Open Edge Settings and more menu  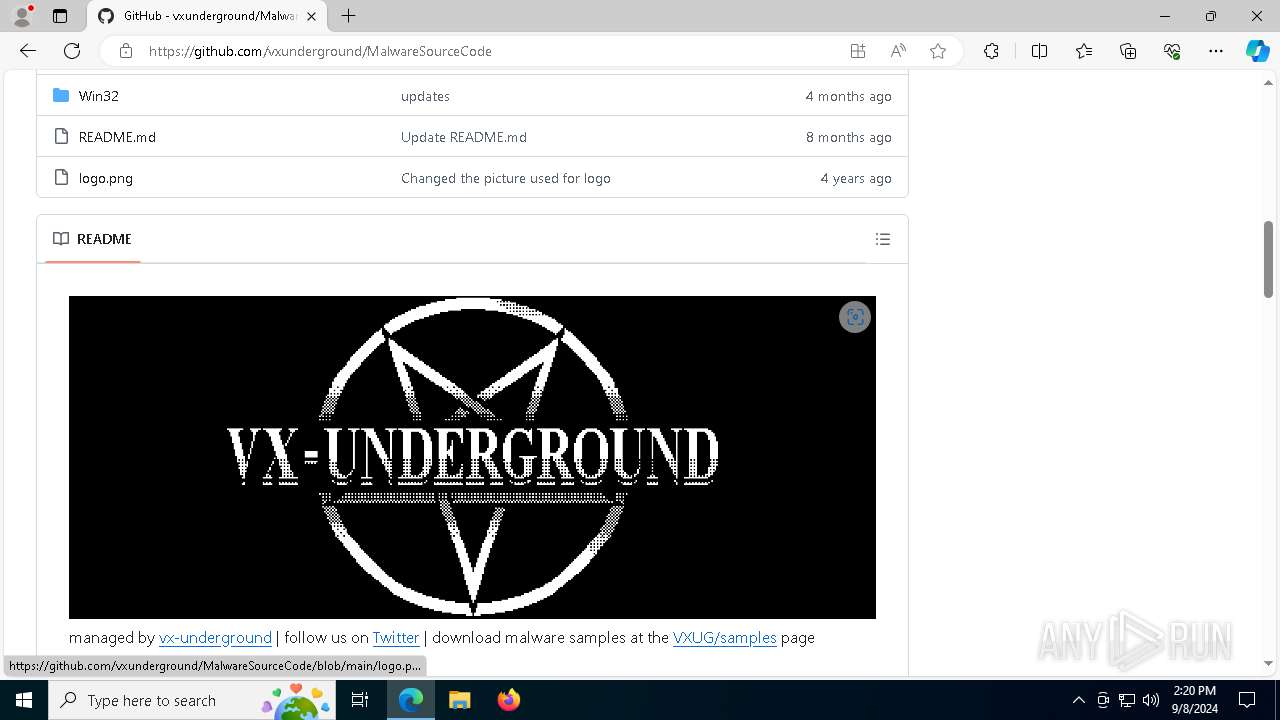pyautogui.click(x=1216, y=51)
